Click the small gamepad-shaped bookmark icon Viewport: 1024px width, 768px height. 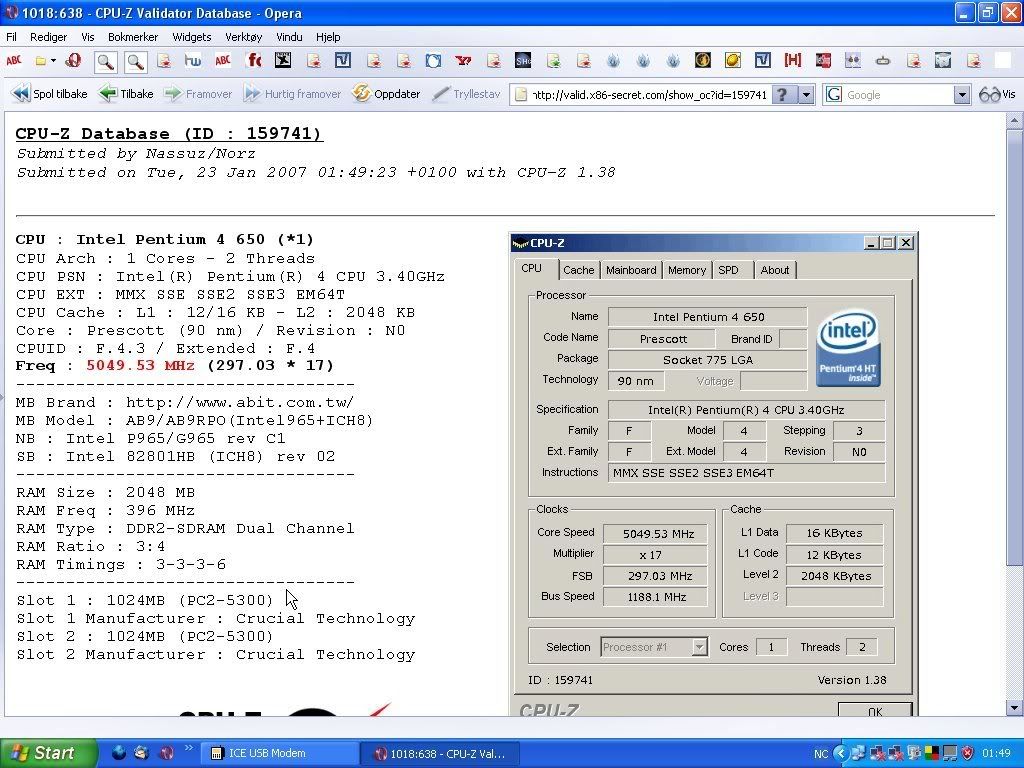coord(883,61)
